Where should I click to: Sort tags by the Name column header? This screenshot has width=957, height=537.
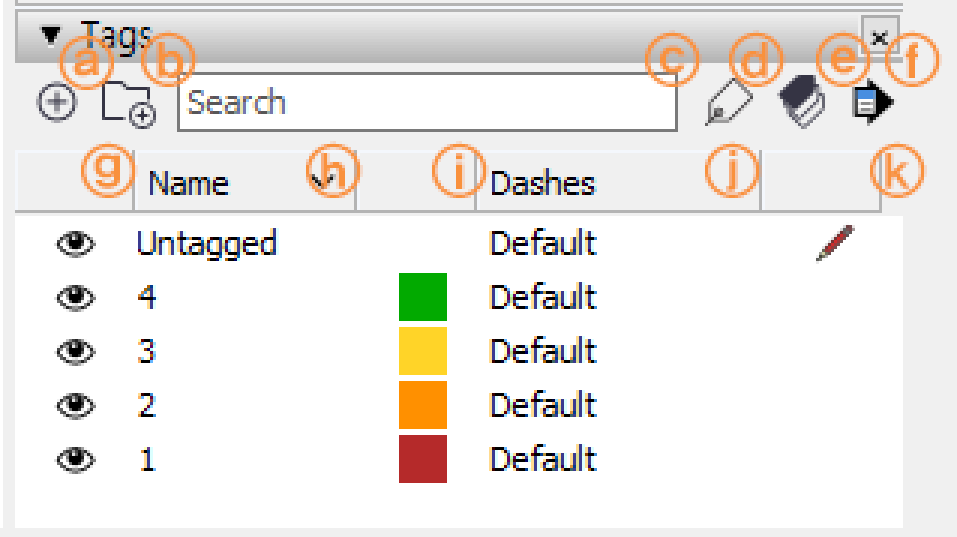point(244,182)
